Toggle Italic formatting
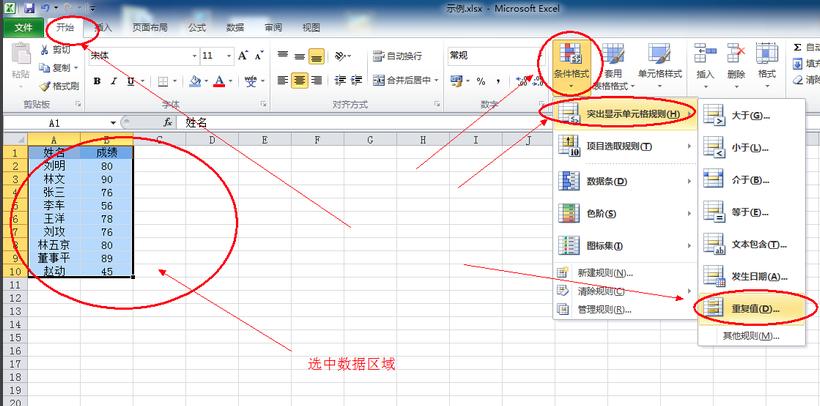Screen dimensions: 820x406 click(114, 81)
